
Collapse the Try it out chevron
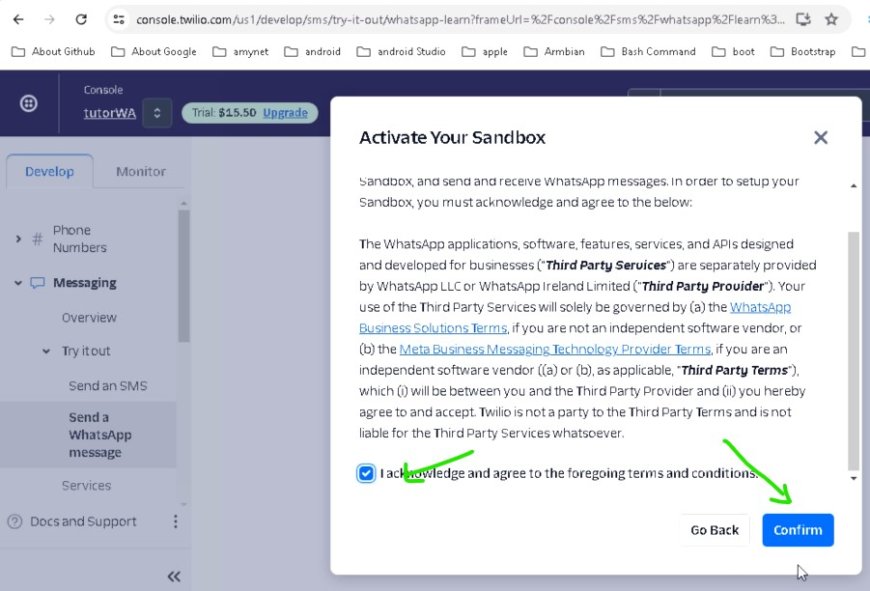point(46,351)
